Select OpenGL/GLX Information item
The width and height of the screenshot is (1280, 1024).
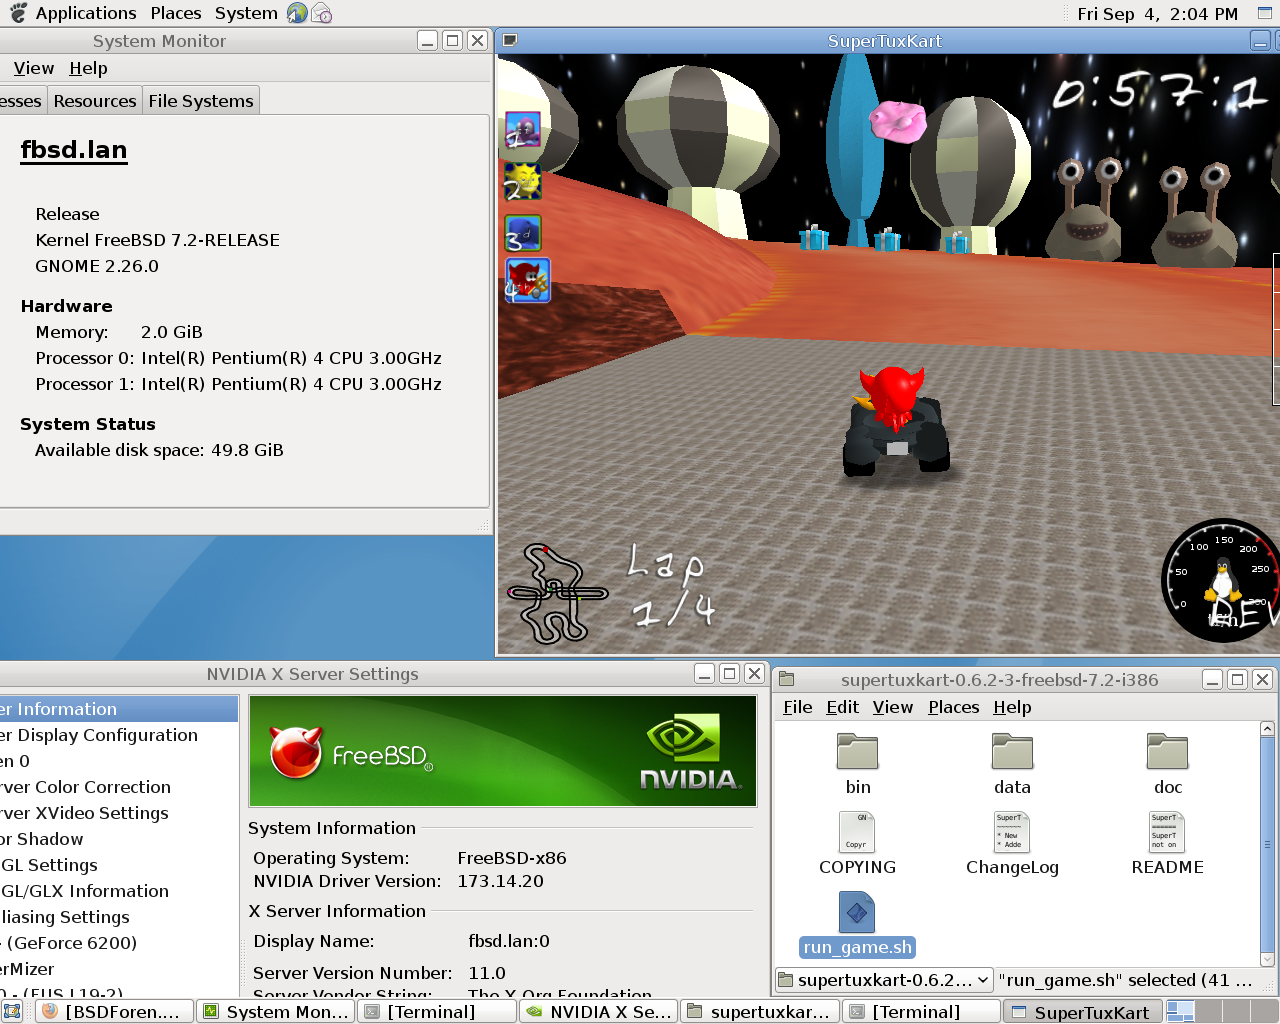119,891
